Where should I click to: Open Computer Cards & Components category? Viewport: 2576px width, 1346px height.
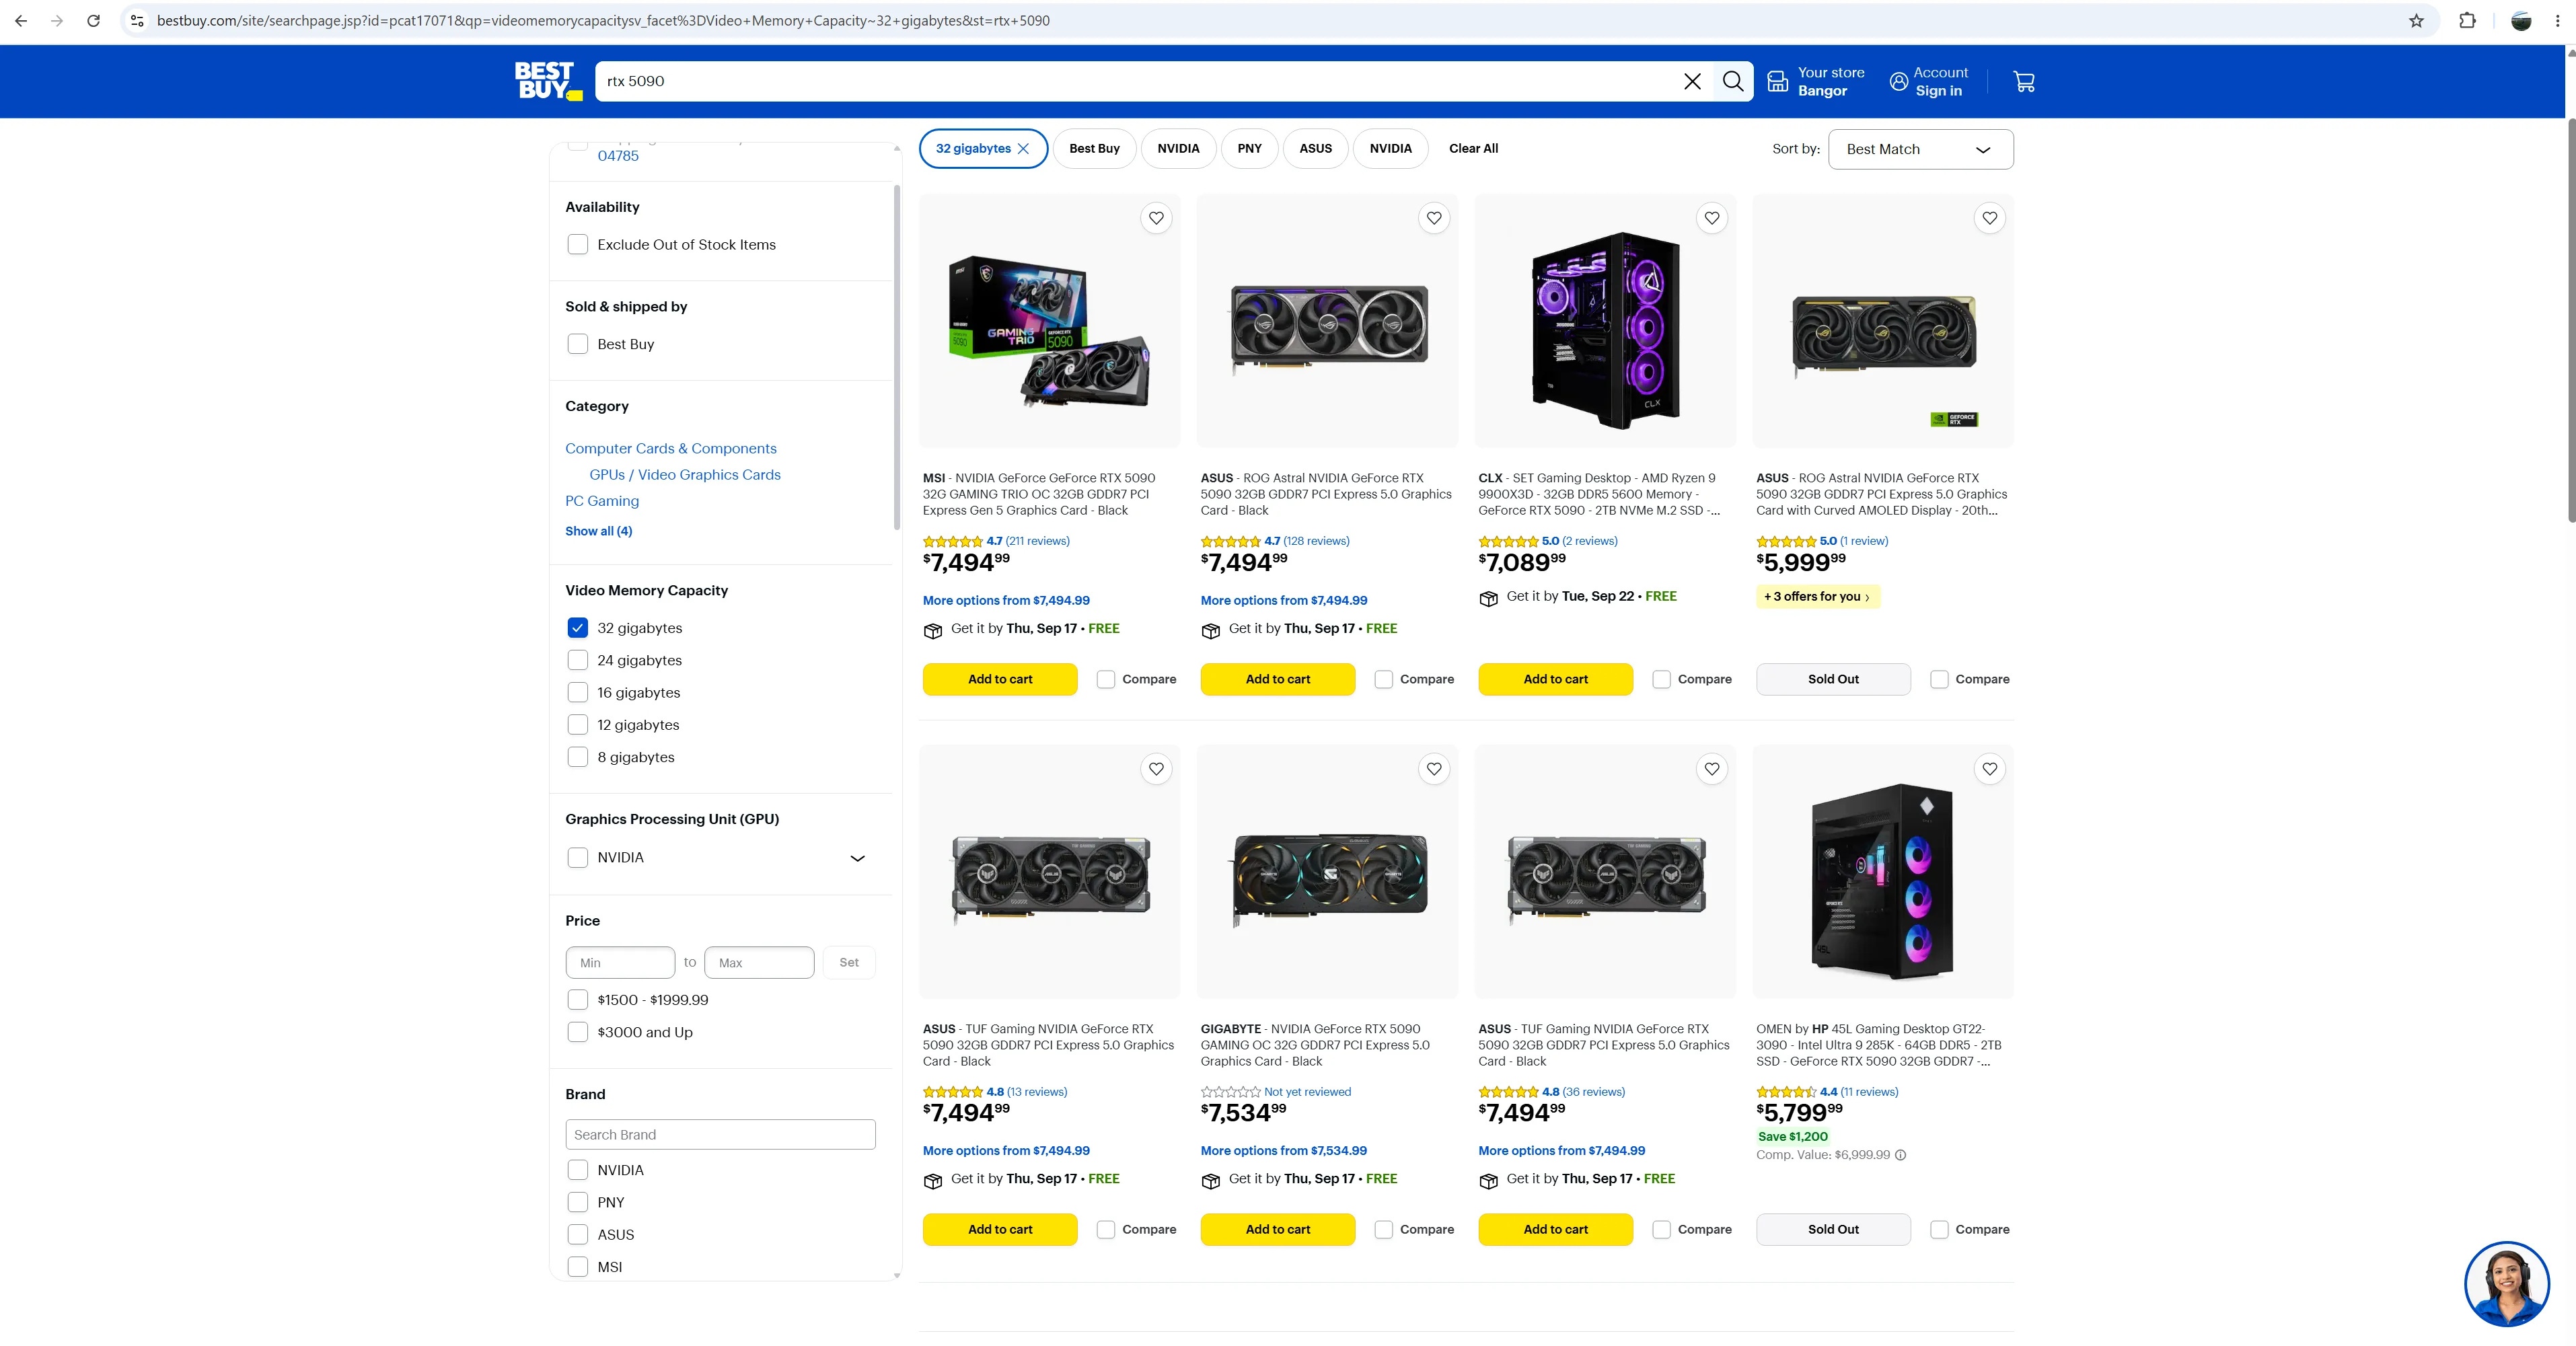click(670, 449)
